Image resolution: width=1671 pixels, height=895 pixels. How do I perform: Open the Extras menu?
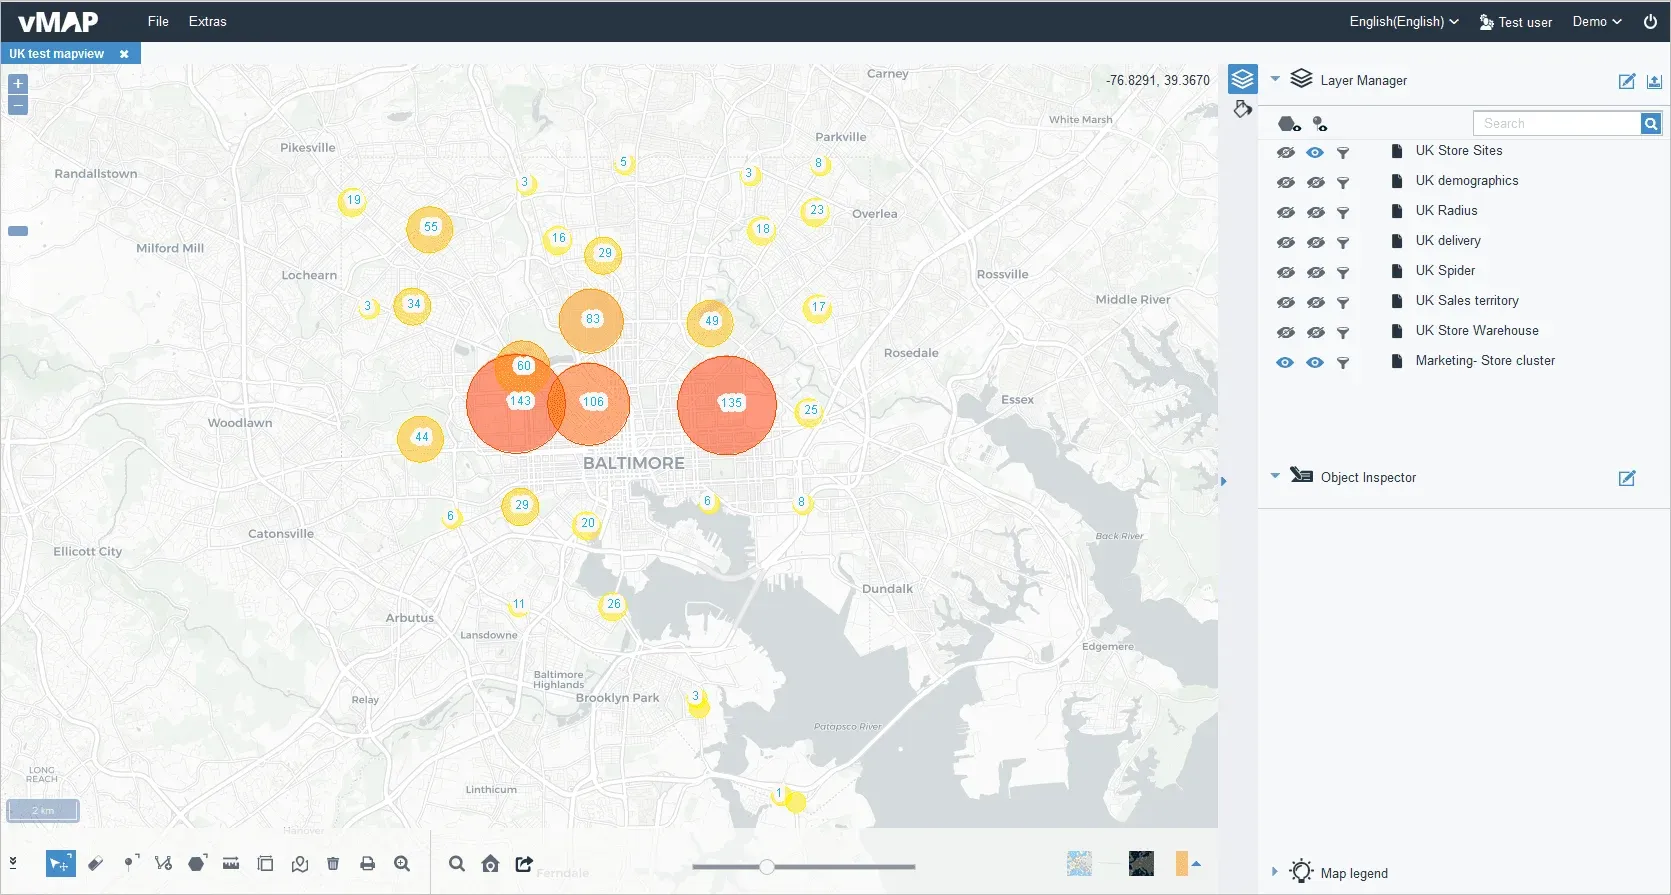tap(207, 21)
